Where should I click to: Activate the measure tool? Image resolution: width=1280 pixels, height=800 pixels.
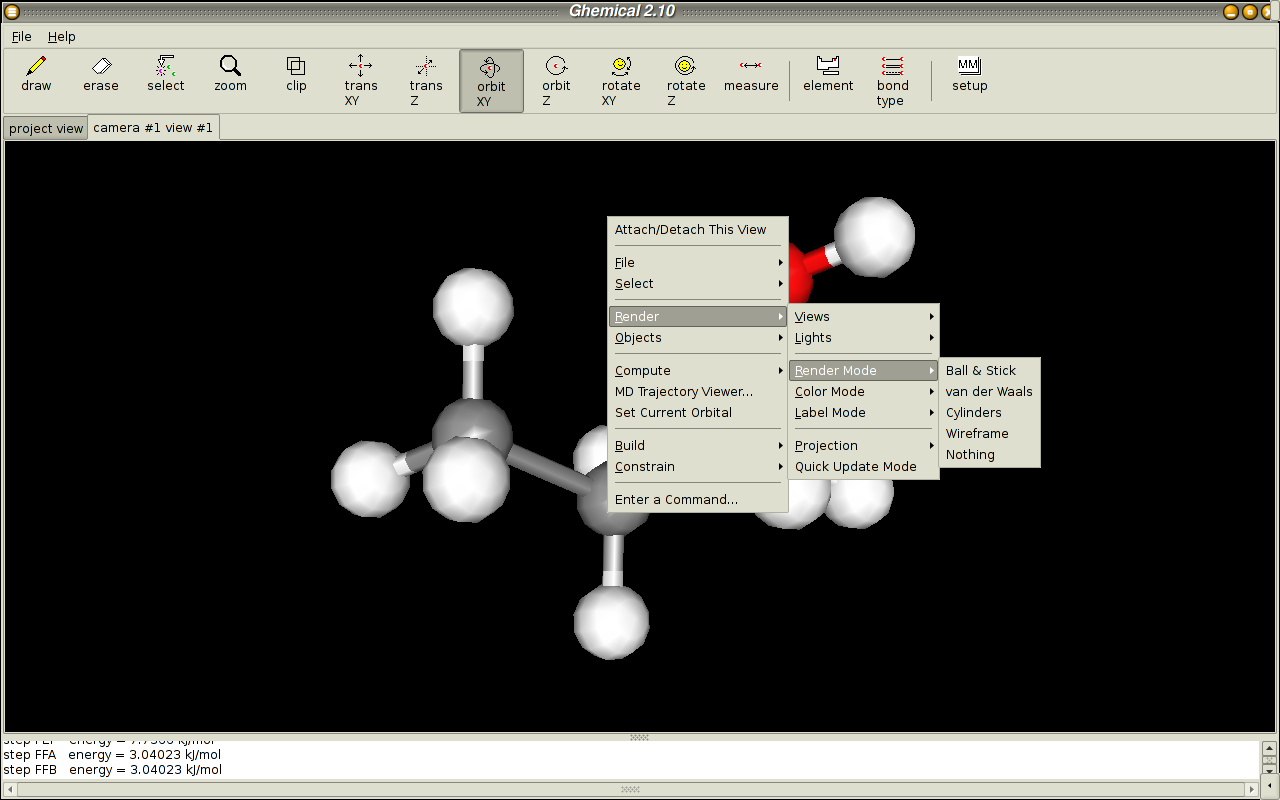[x=751, y=75]
